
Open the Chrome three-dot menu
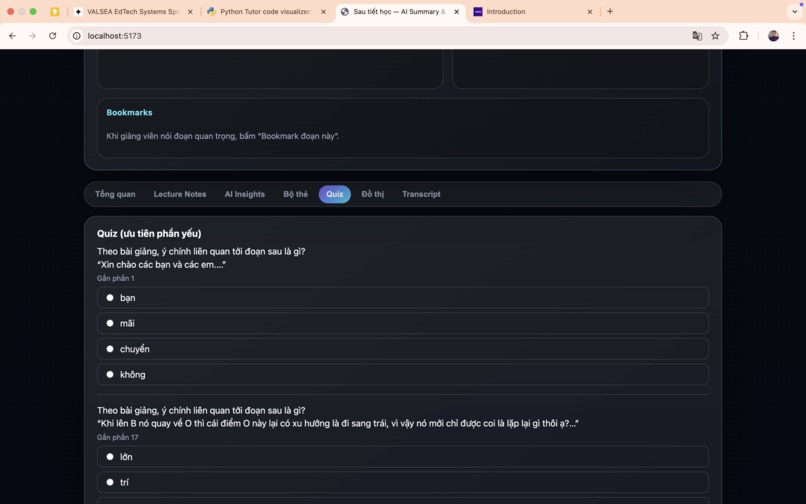[794, 36]
